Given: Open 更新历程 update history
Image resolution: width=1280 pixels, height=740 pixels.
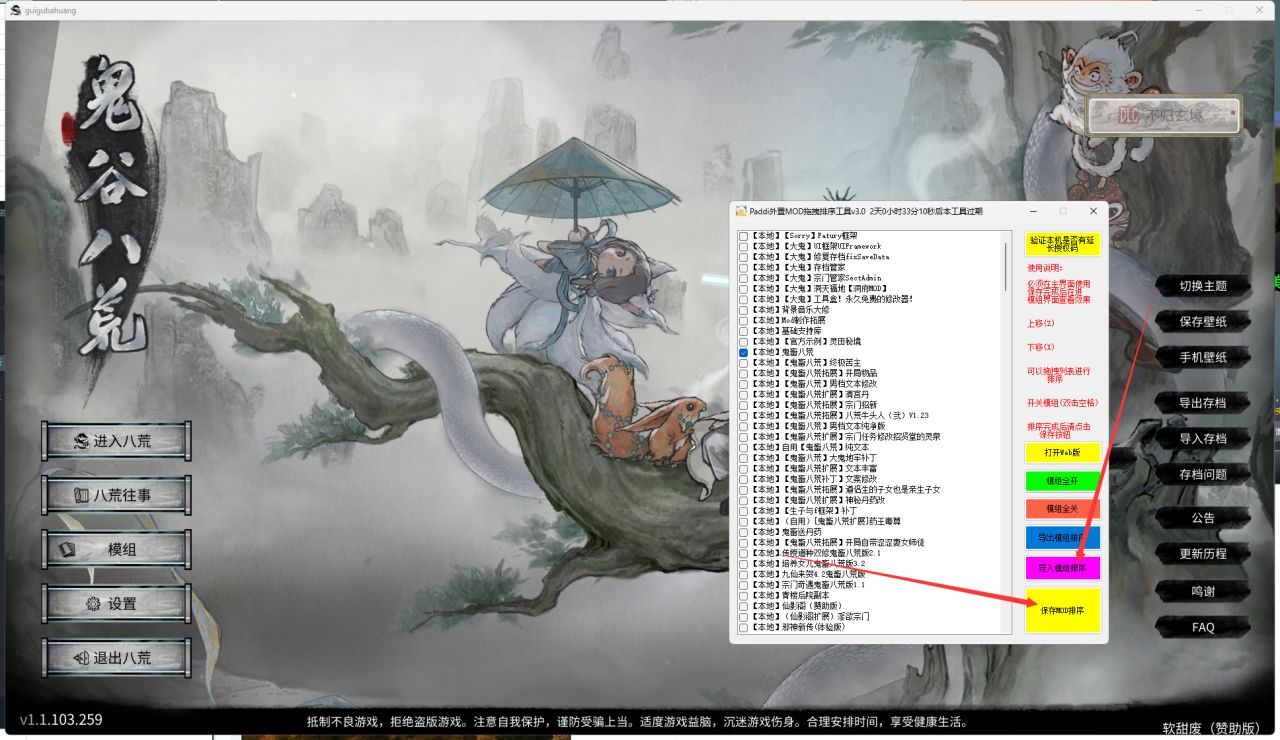Looking at the screenshot, I should [x=1203, y=553].
